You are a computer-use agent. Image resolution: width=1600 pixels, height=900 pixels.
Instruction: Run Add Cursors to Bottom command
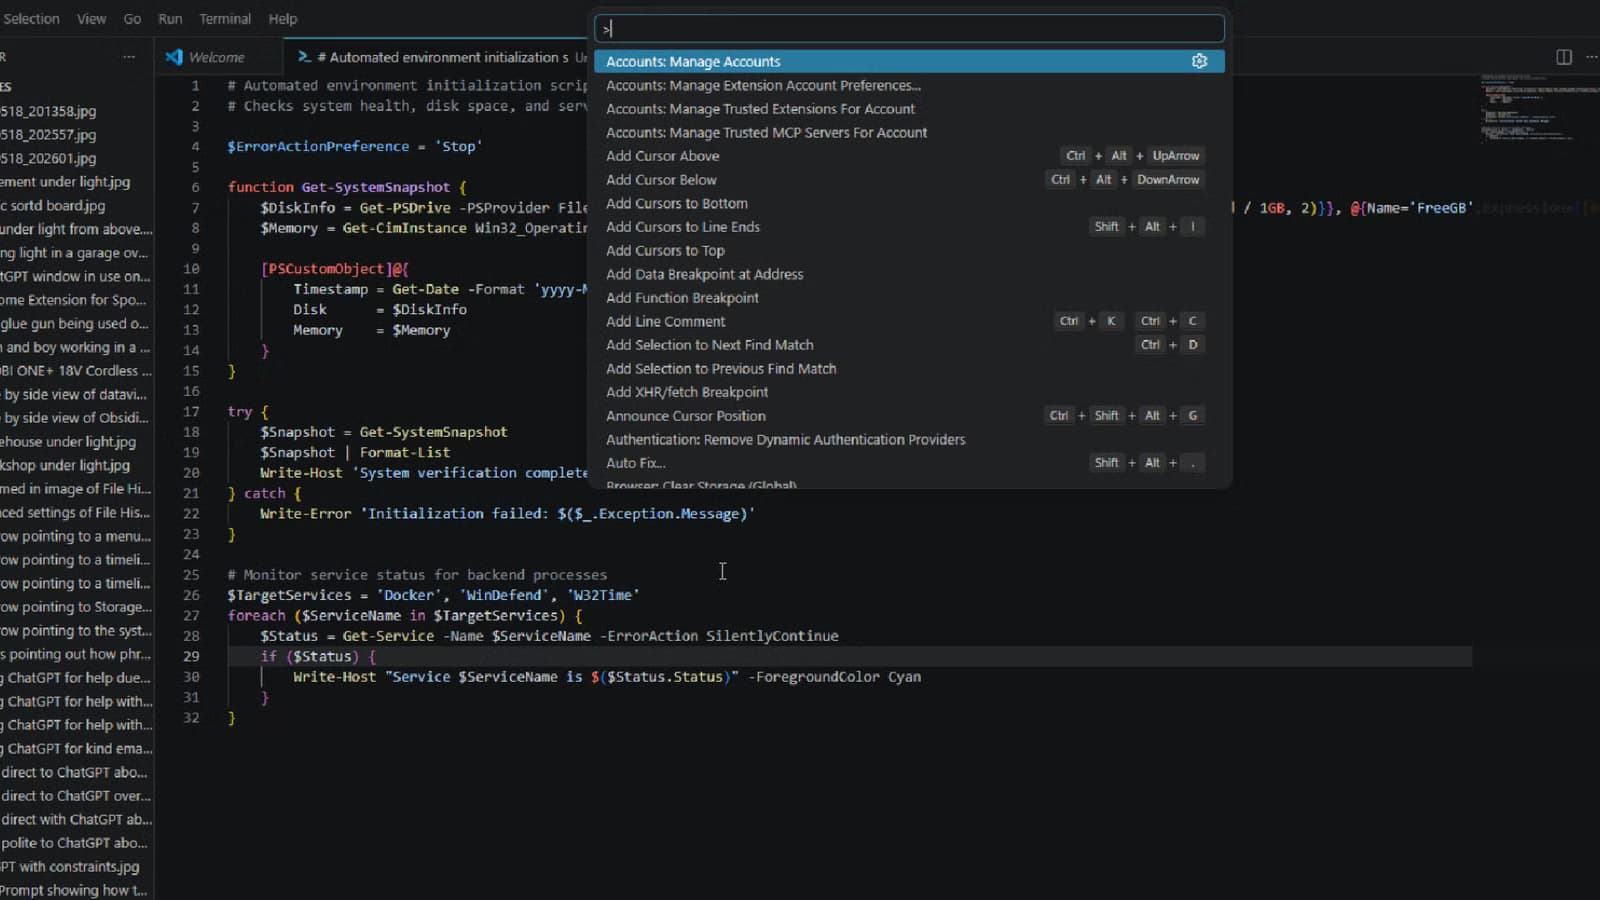(909, 203)
